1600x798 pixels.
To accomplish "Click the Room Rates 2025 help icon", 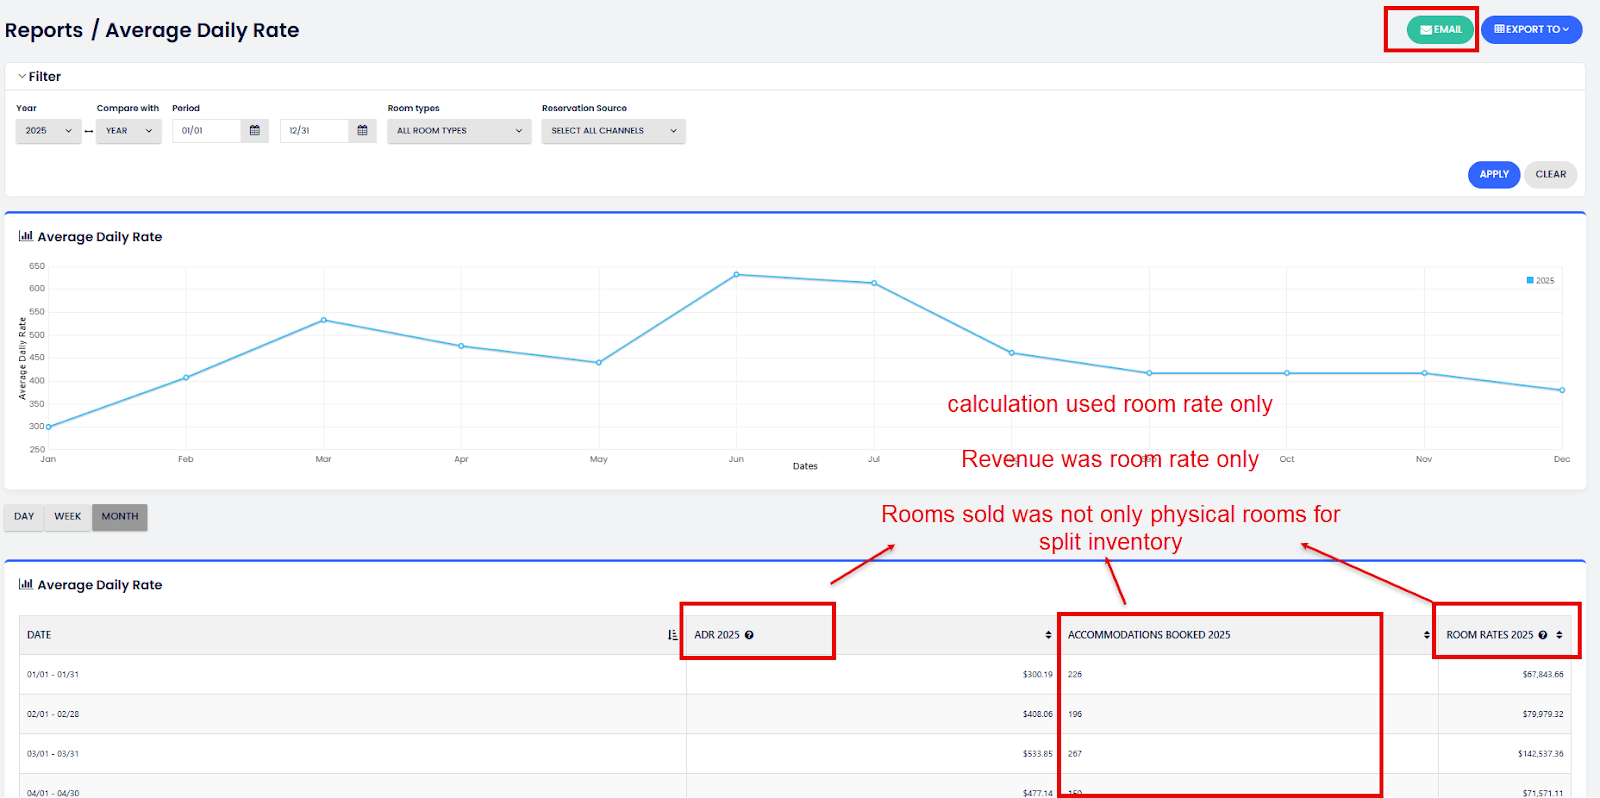I will coord(1543,635).
